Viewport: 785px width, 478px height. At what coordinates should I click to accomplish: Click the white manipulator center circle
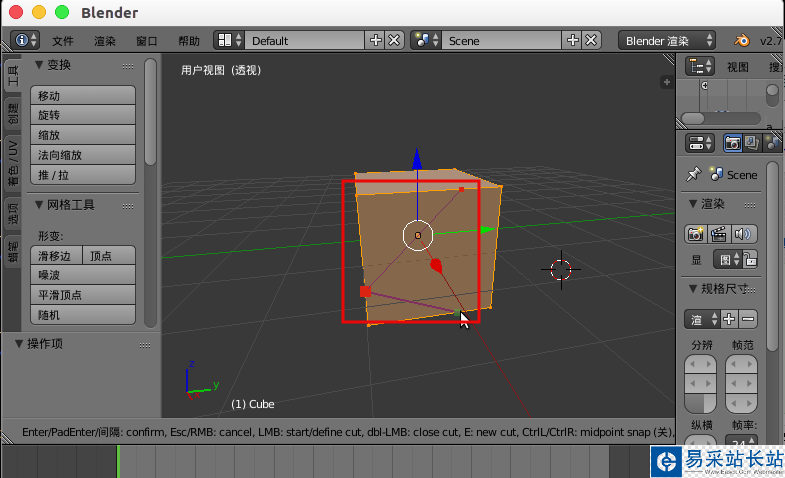coord(418,235)
